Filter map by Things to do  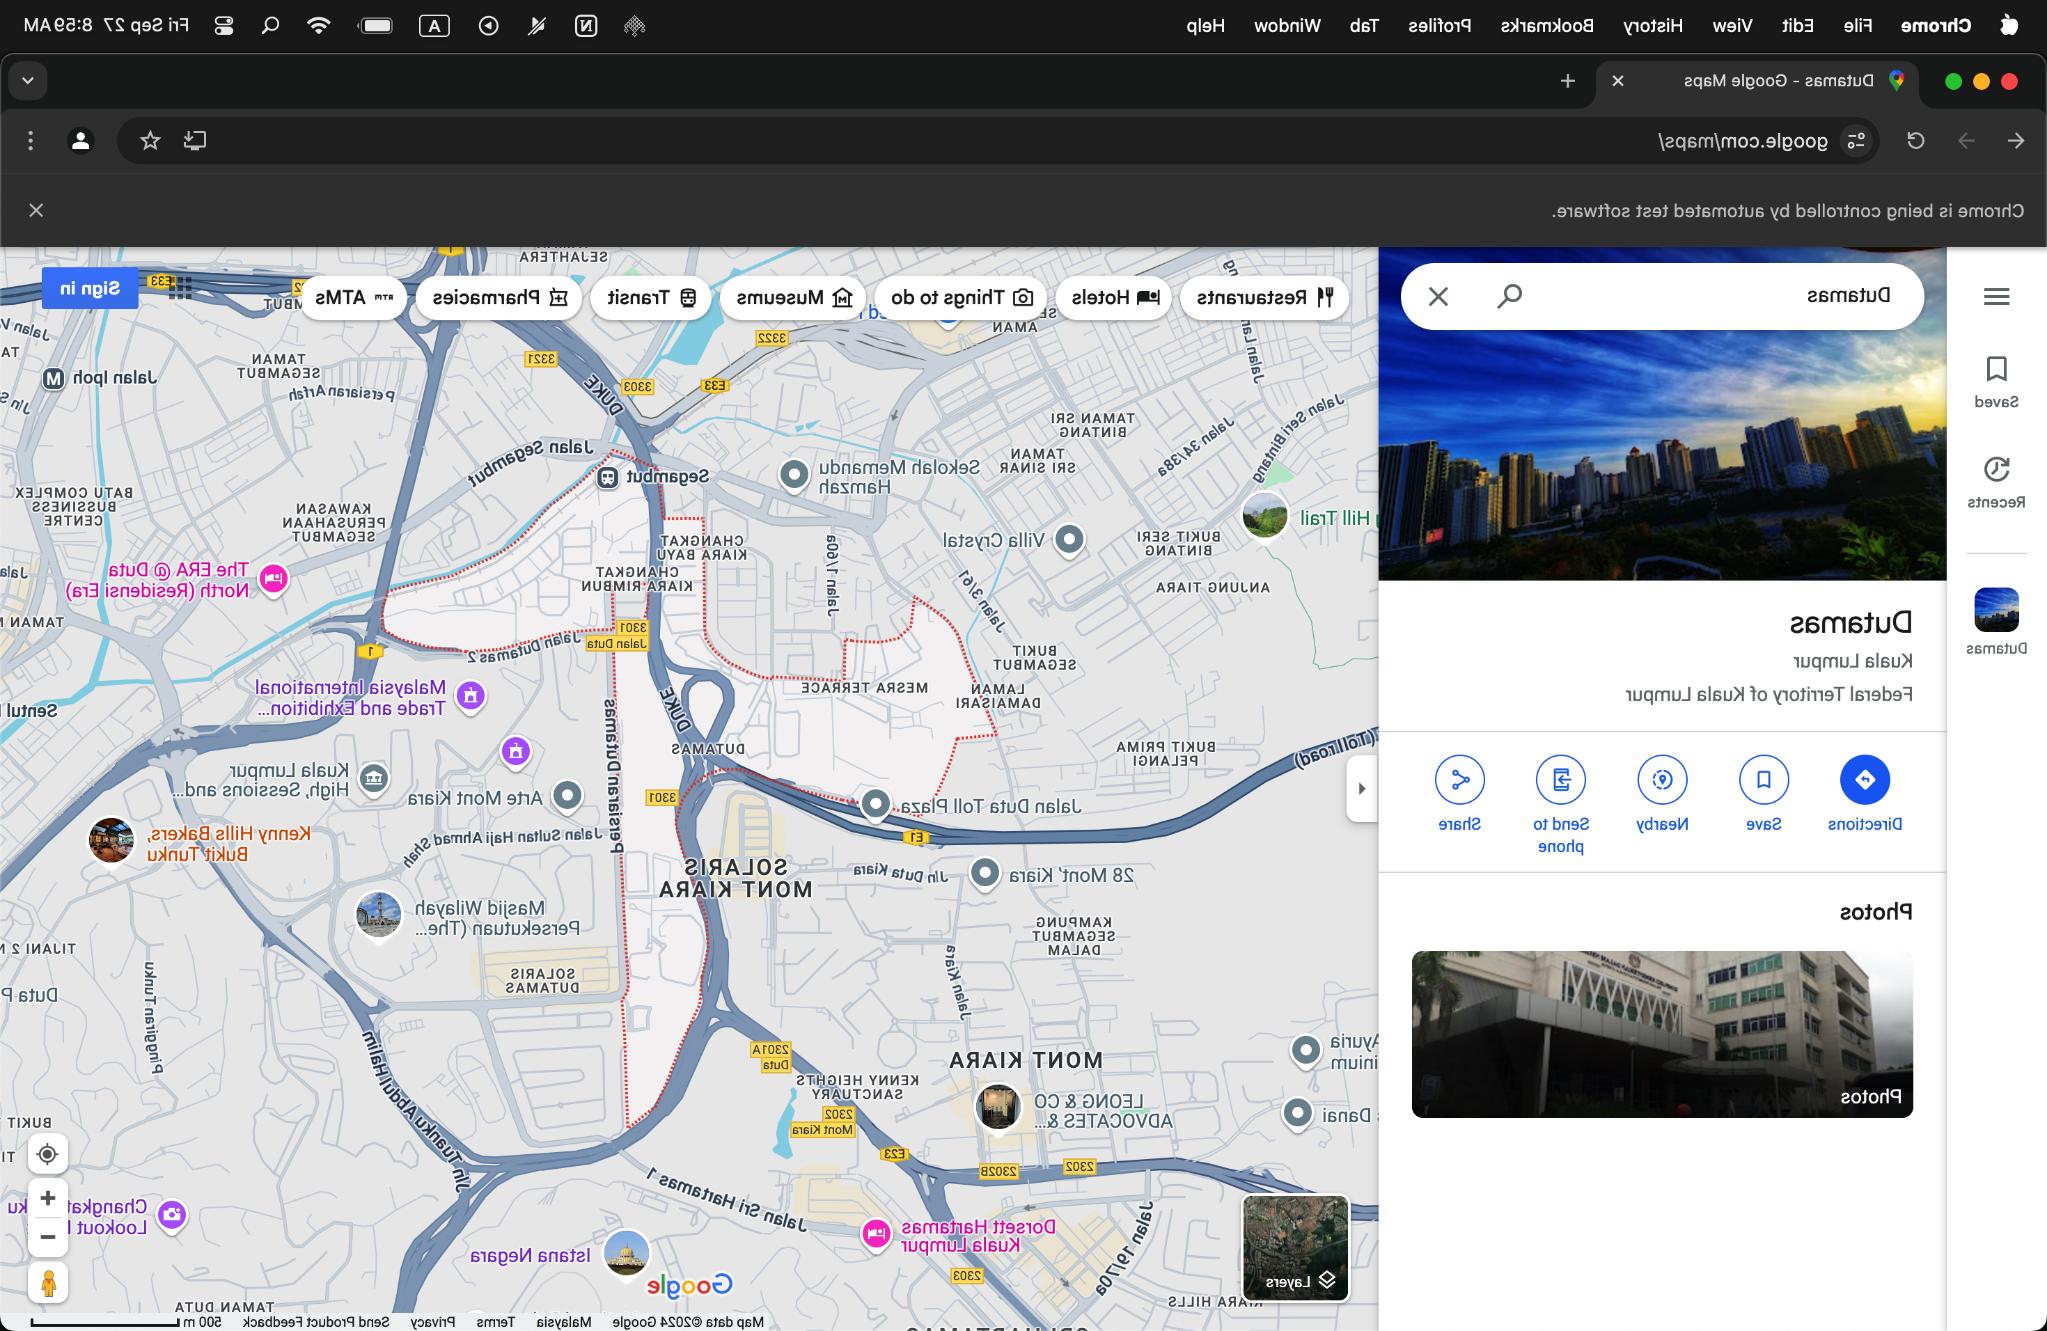[961, 297]
